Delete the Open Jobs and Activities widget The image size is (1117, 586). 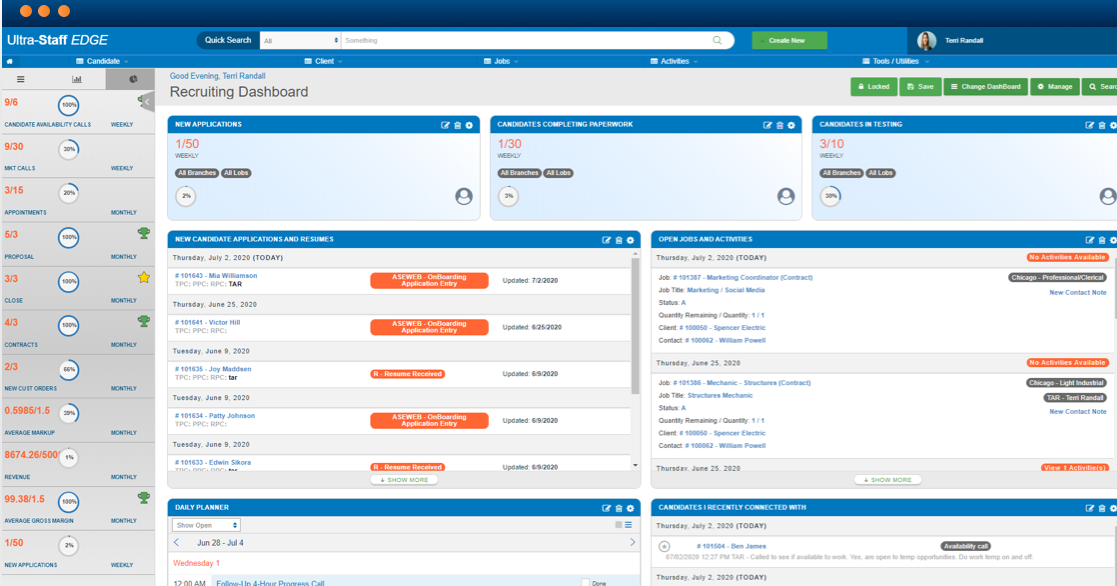pos(1101,241)
